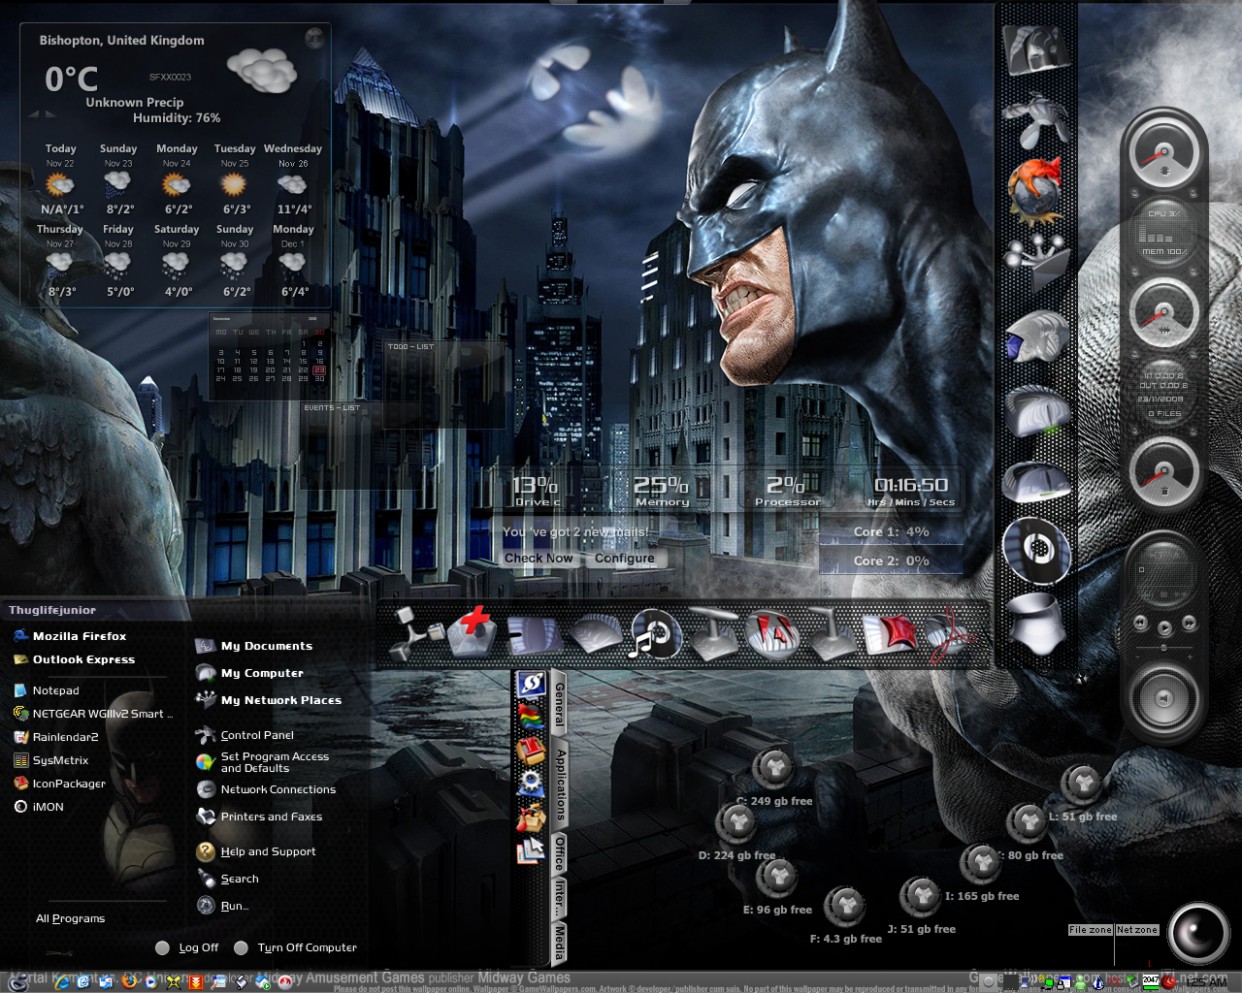Open Network Connections
This screenshot has width=1242, height=993.
click(x=266, y=790)
